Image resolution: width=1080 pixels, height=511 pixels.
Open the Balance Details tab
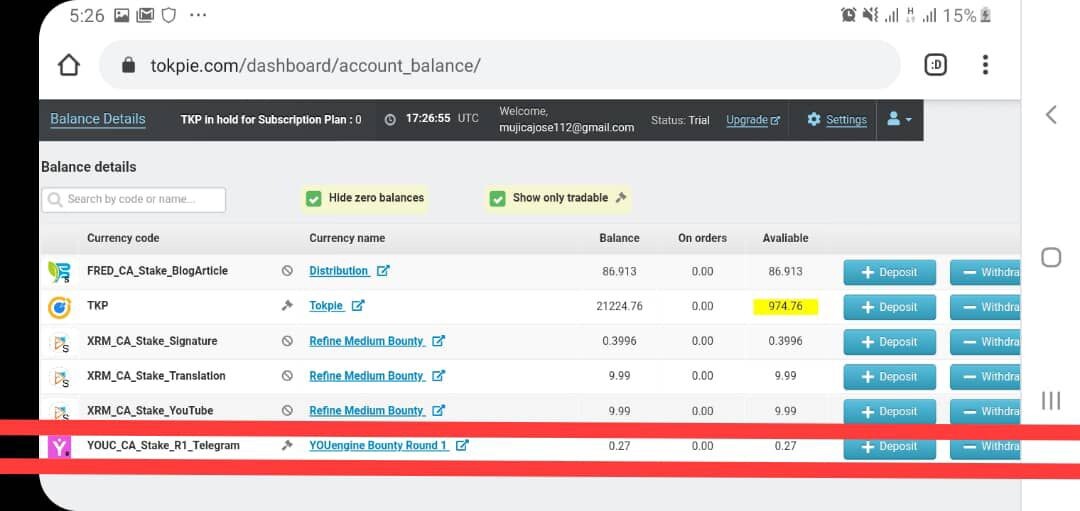point(98,119)
